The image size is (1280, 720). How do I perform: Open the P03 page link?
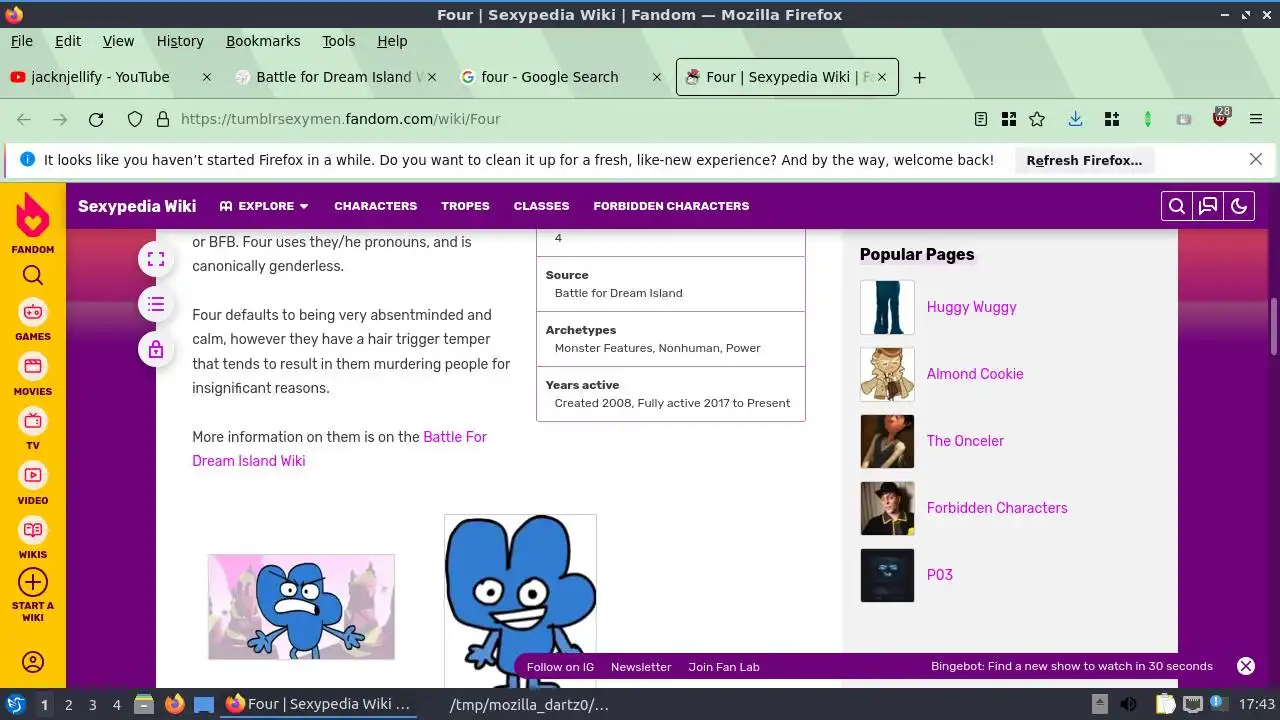click(940, 575)
